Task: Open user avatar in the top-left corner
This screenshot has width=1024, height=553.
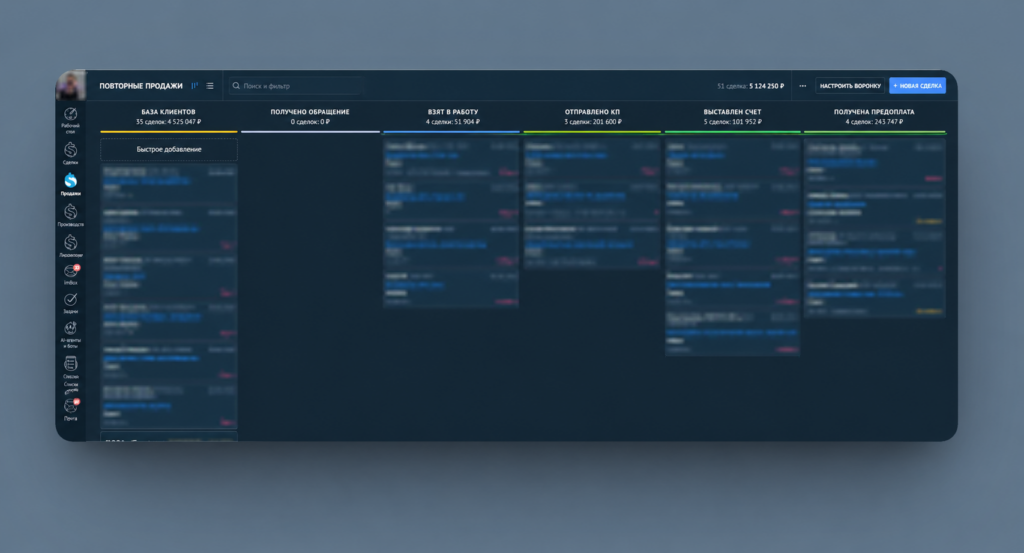Action: click(71, 85)
